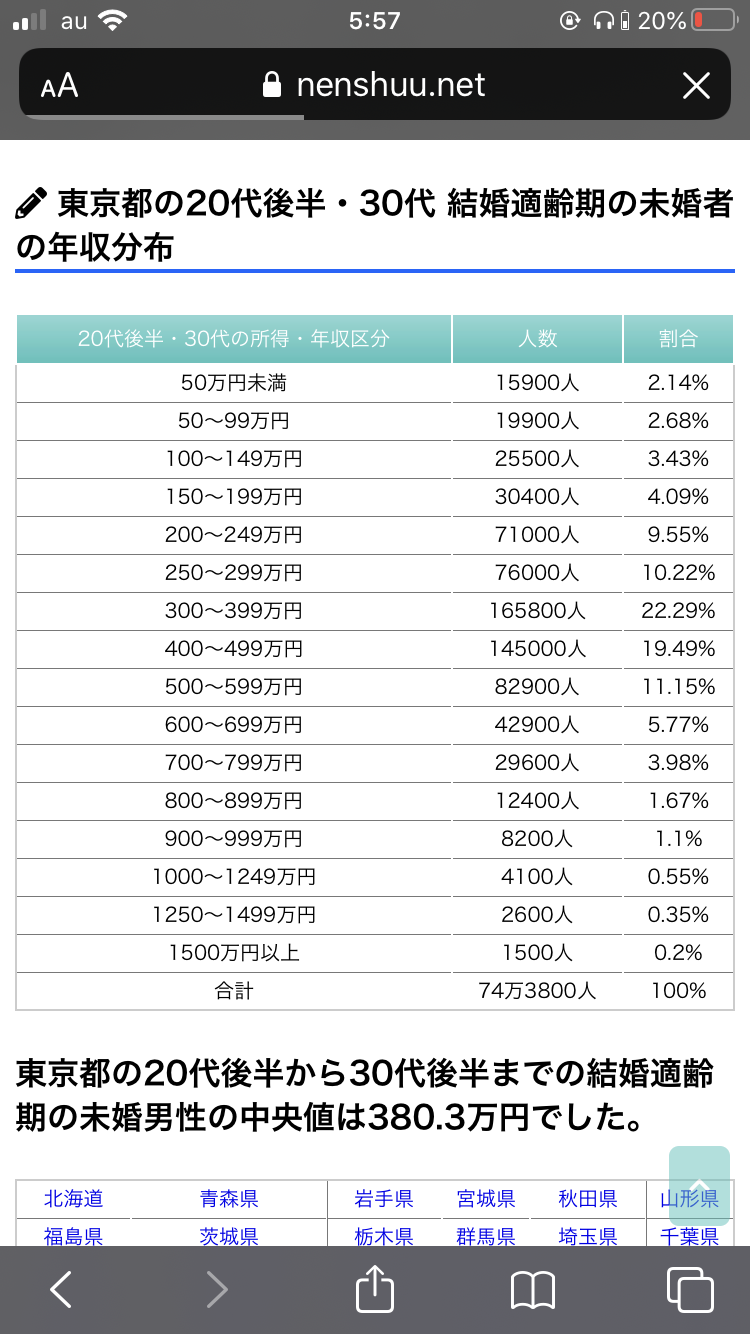
Task: Open the Safari share sheet
Action: (x=375, y=1288)
